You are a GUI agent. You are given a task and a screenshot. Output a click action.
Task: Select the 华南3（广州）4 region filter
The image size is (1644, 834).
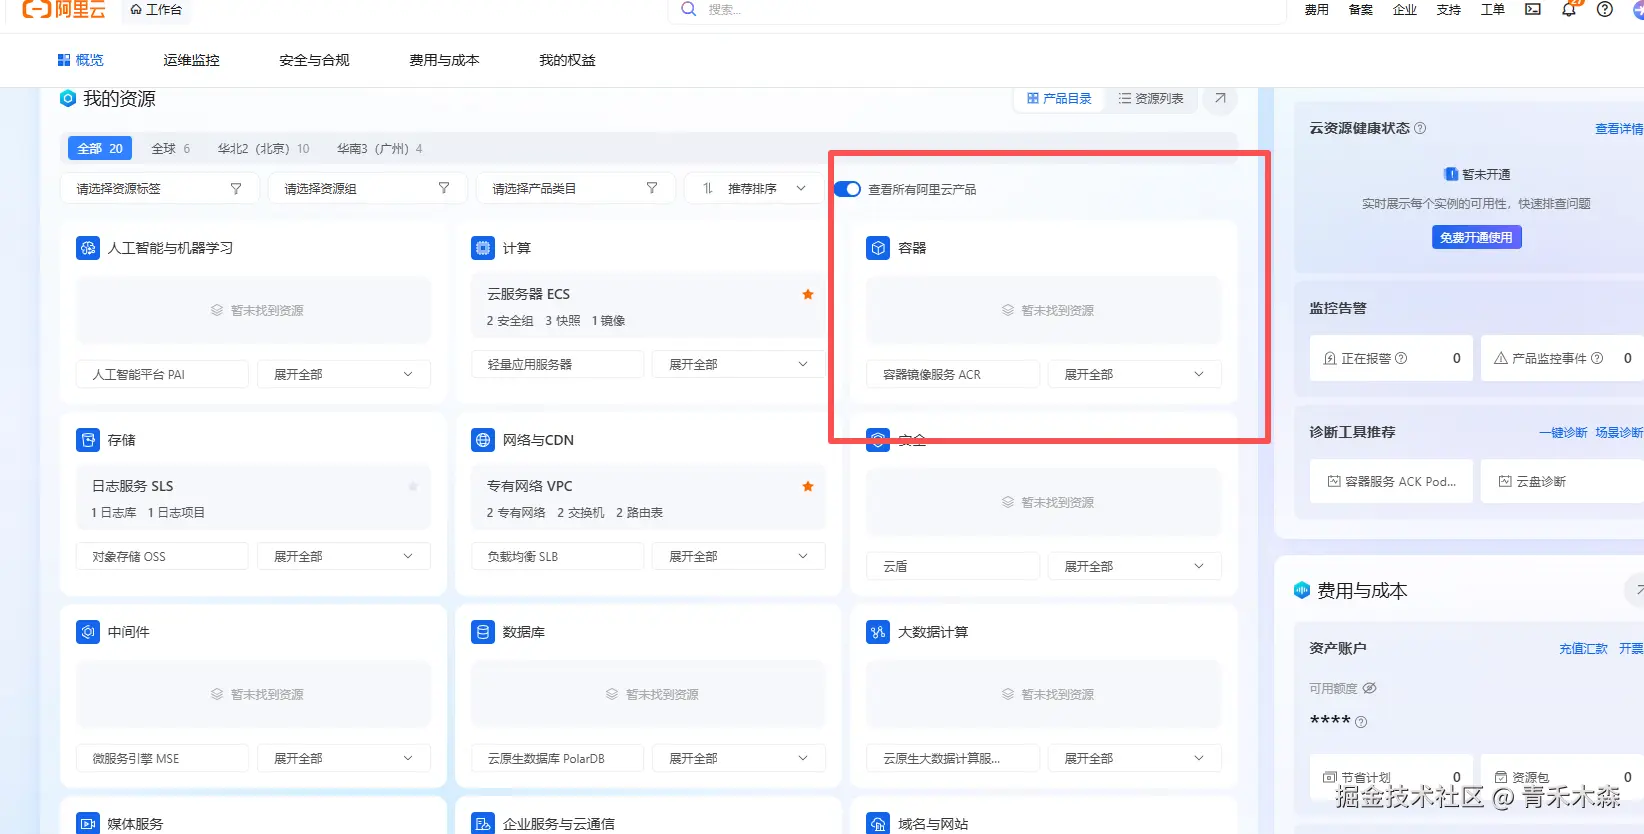pyautogui.click(x=379, y=148)
